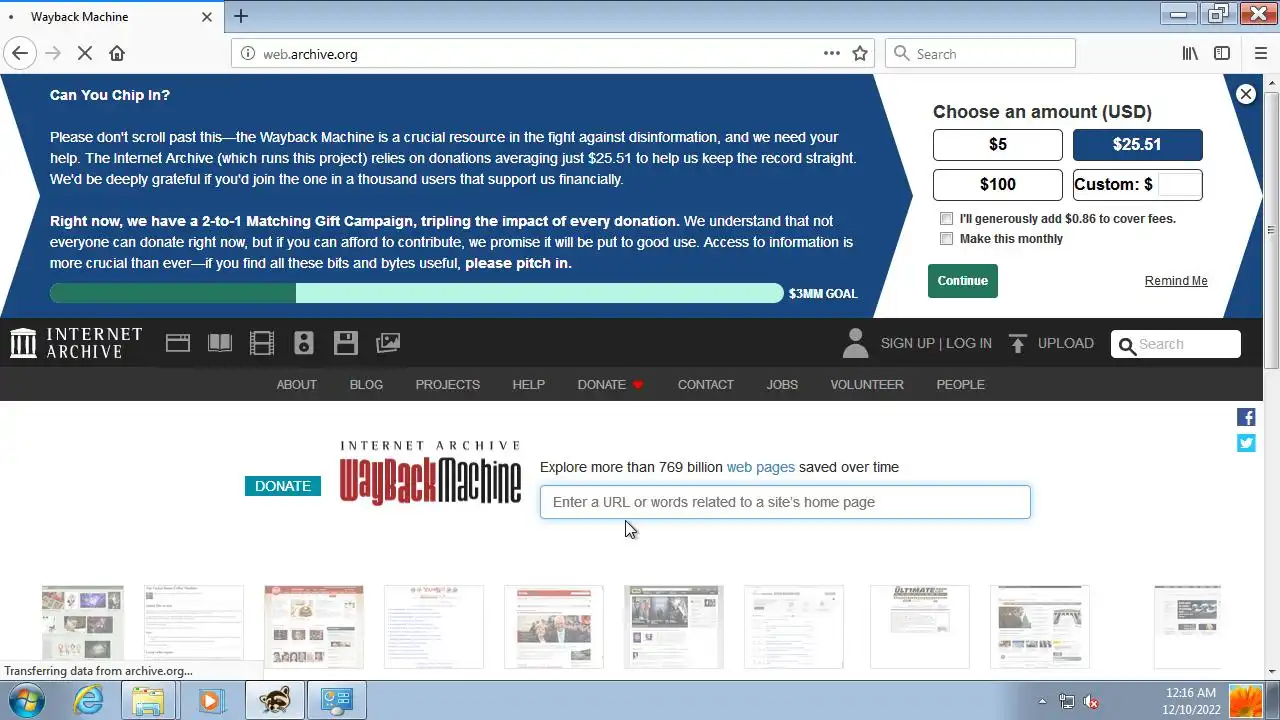Open the VOLUNTEER menu item

(867, 385)
